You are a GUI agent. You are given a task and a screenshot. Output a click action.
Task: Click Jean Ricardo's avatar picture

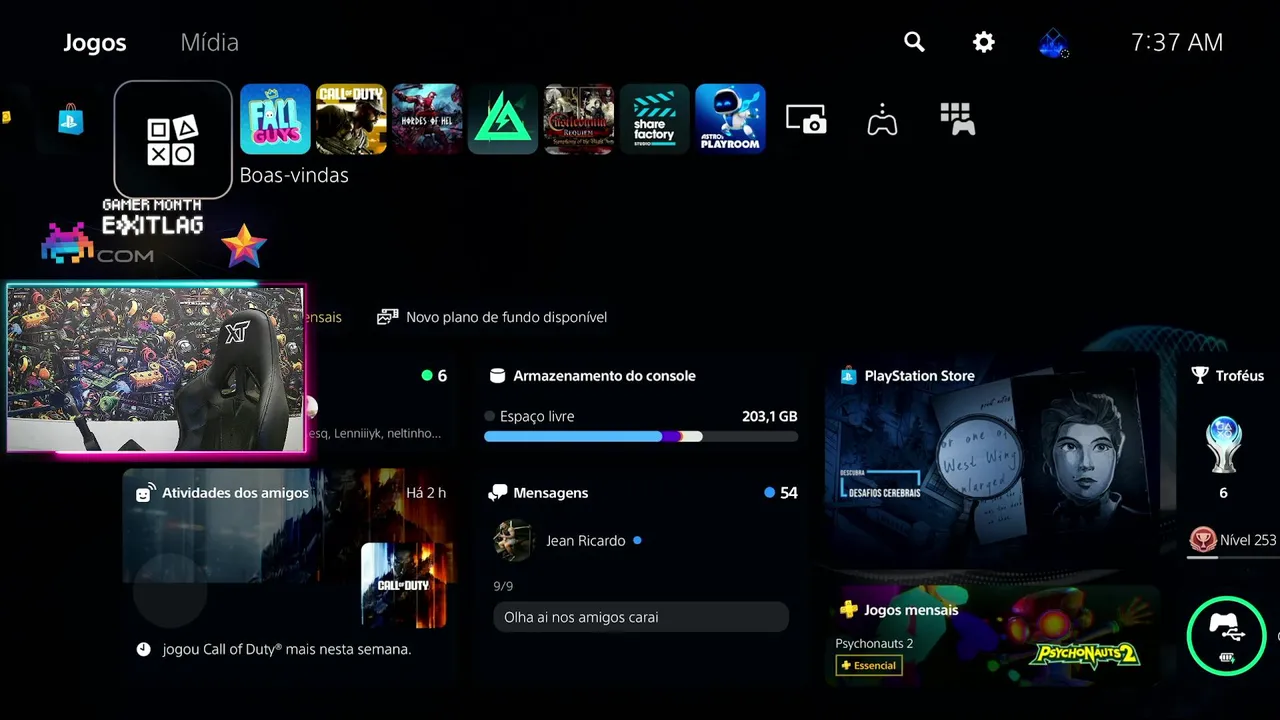(x=513, y=541)
